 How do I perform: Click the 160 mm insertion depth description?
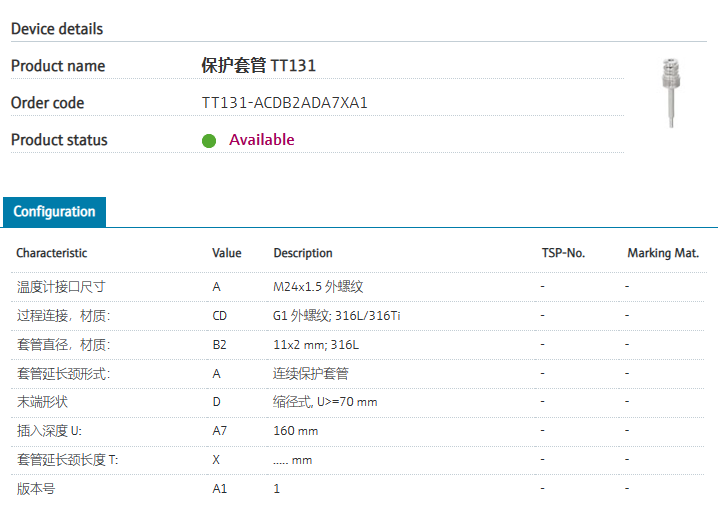coord(295,431)
